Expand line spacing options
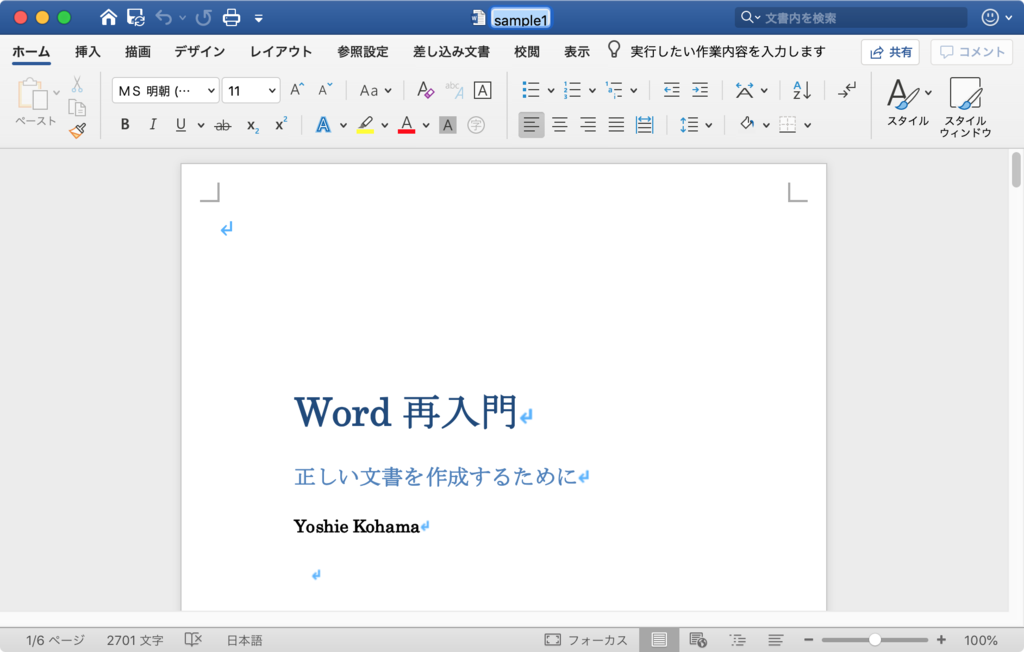This screenshot has height=652, width=1024. 709,125
